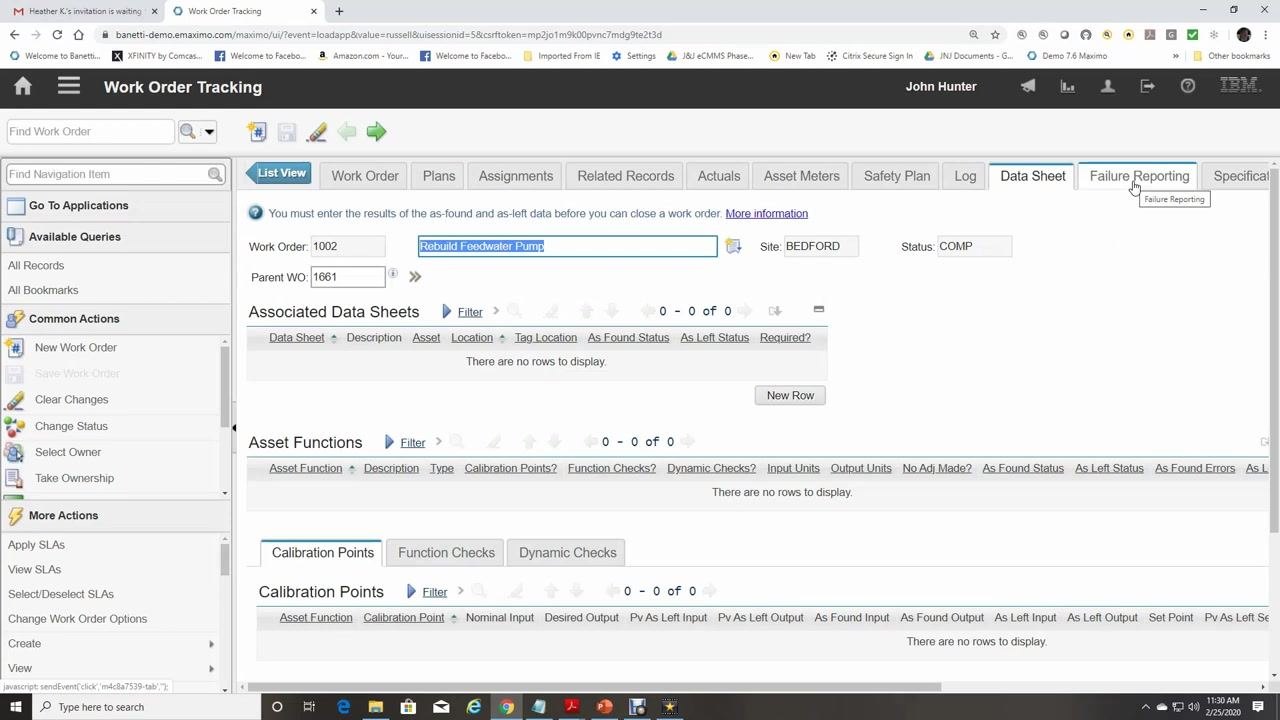Open the Asset Meters tab

click(802, 176)
